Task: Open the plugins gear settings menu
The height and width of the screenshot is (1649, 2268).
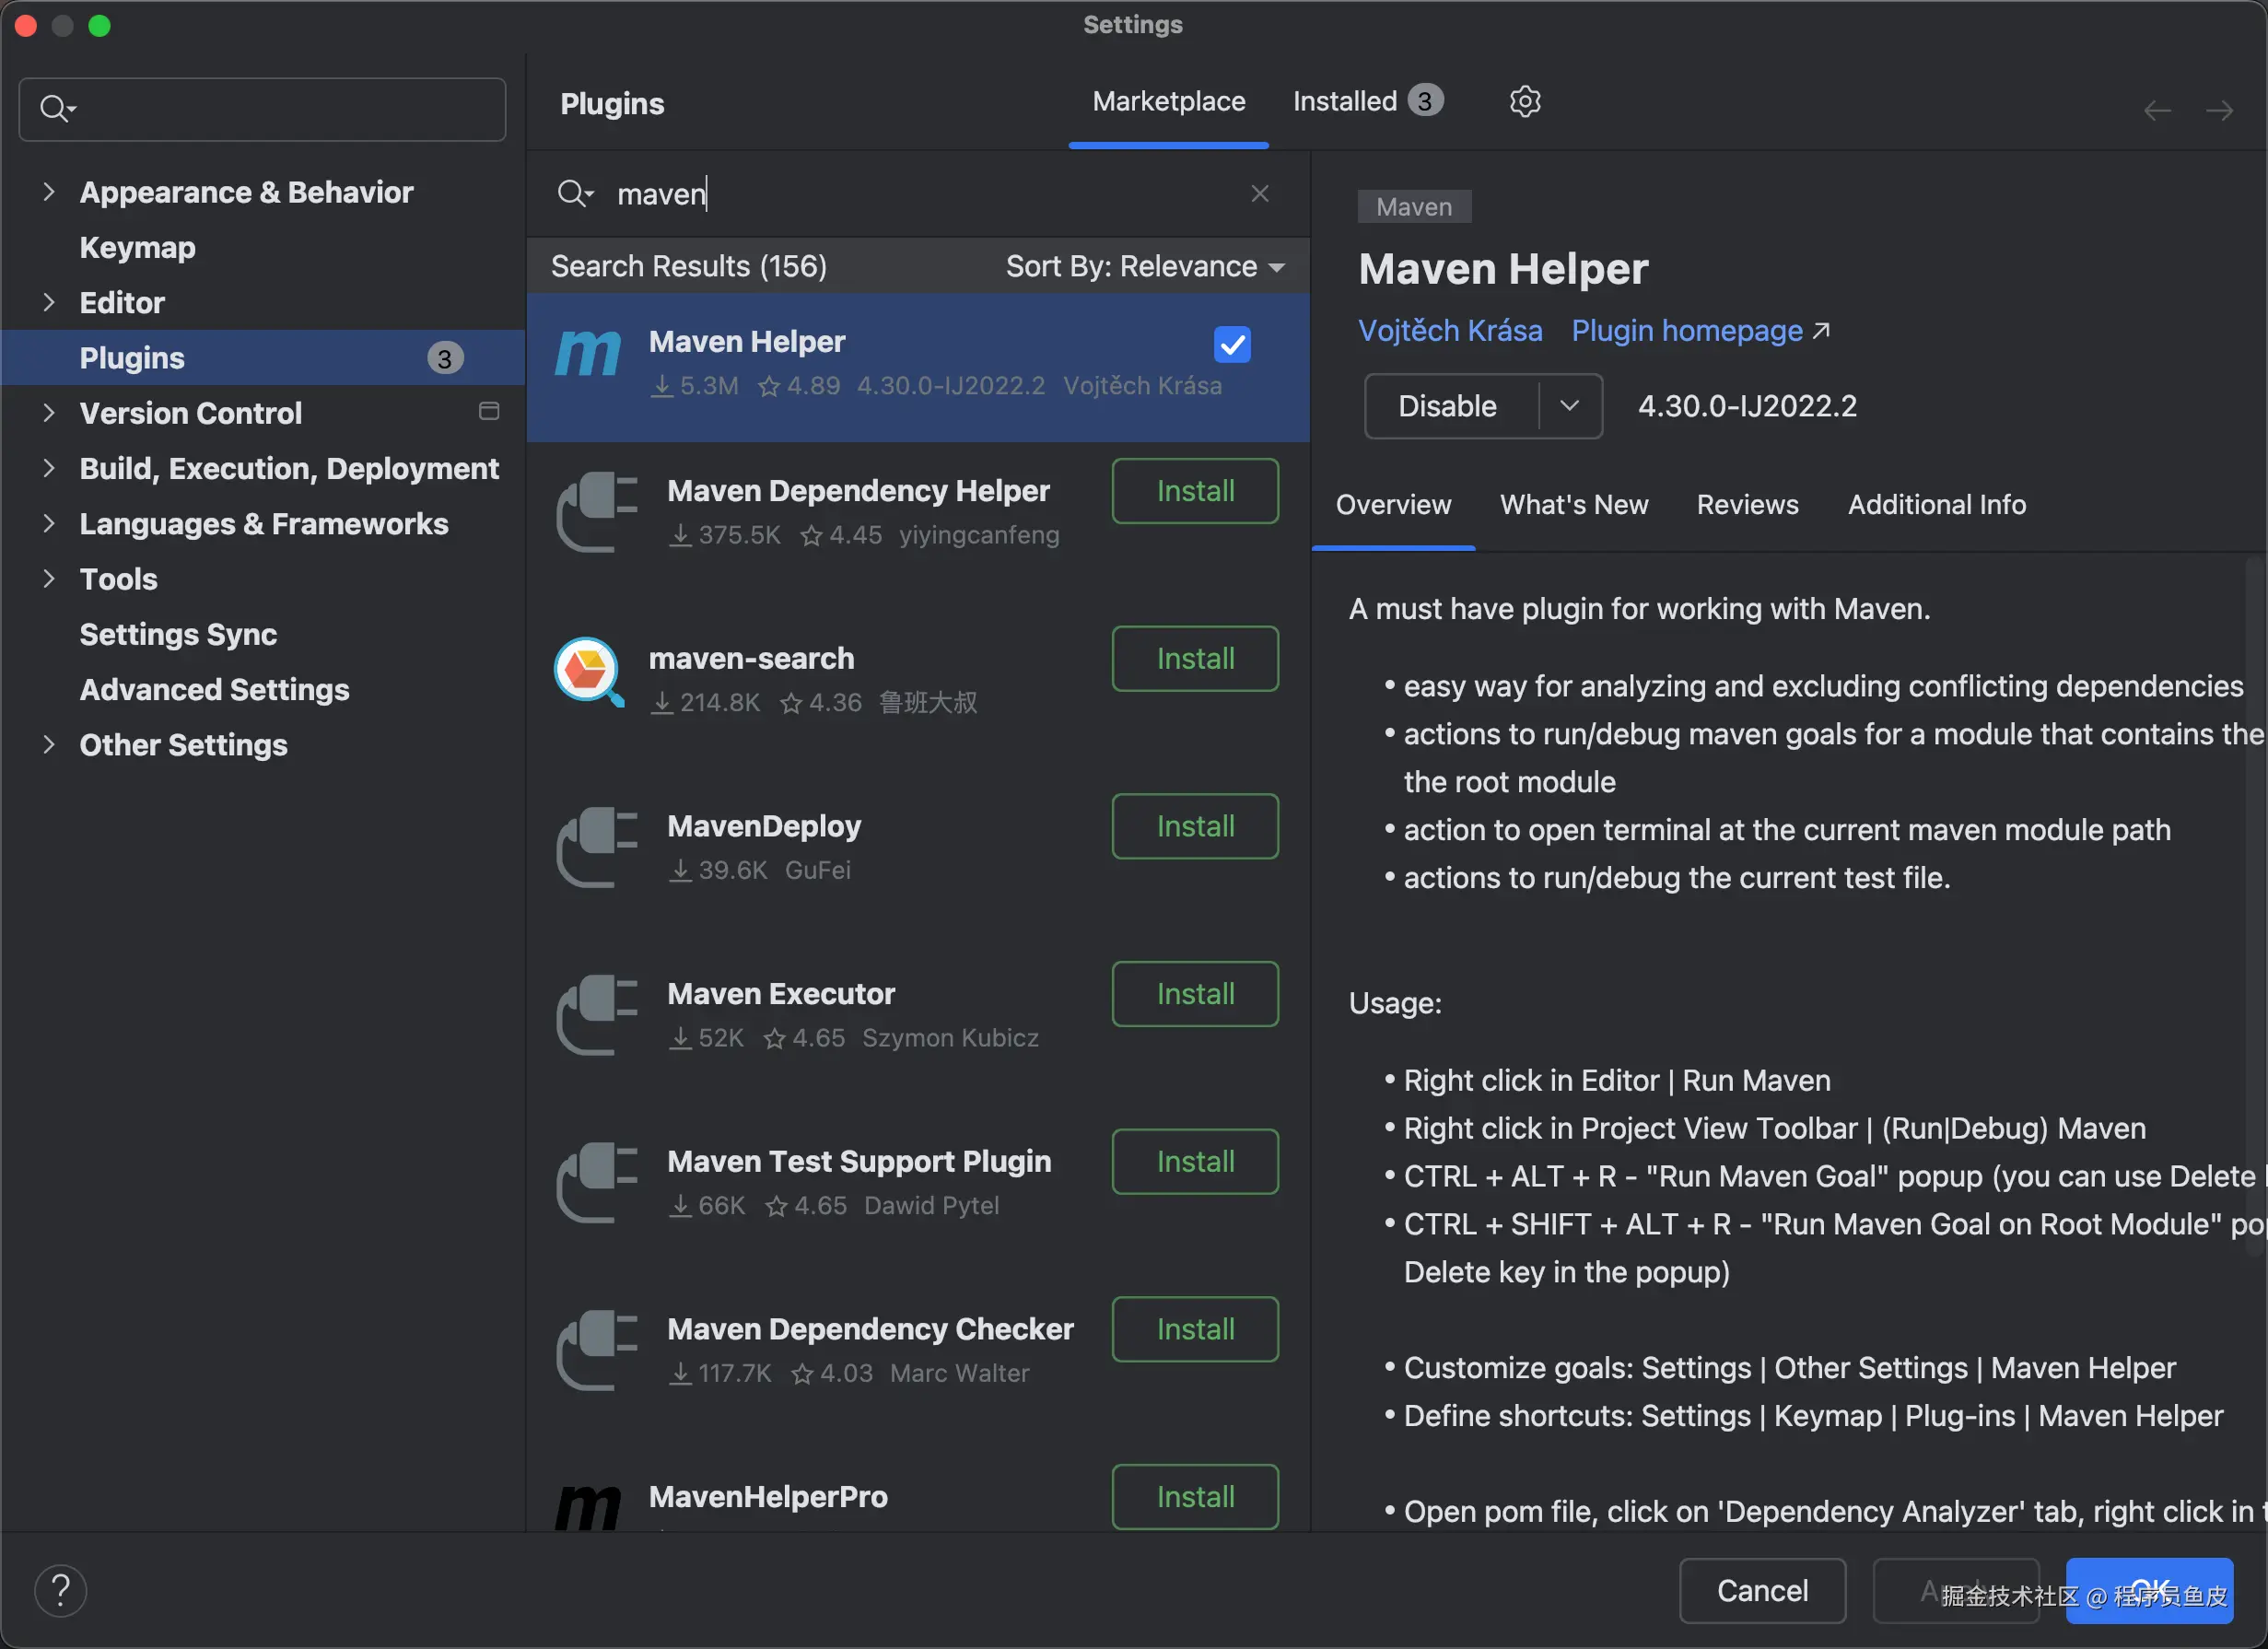Action: coord(1524,101)
